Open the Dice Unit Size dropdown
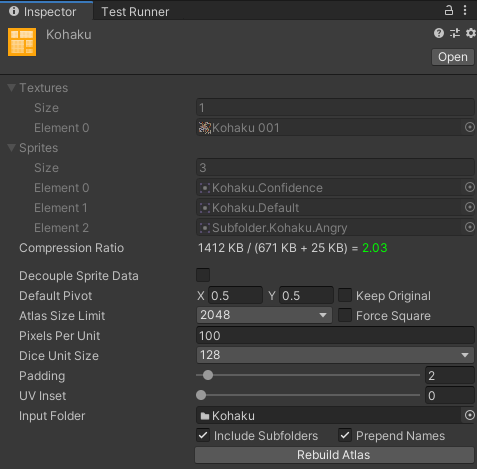 click(x=335, y=355)
